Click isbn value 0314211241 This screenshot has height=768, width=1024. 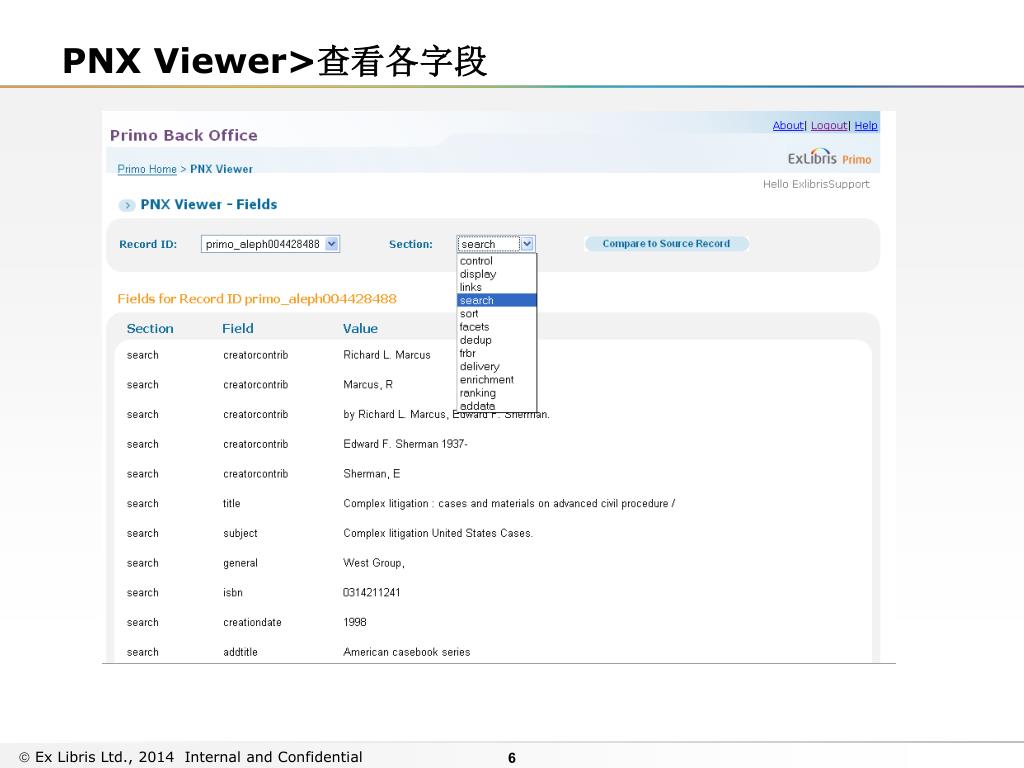(x=372, y=592)
